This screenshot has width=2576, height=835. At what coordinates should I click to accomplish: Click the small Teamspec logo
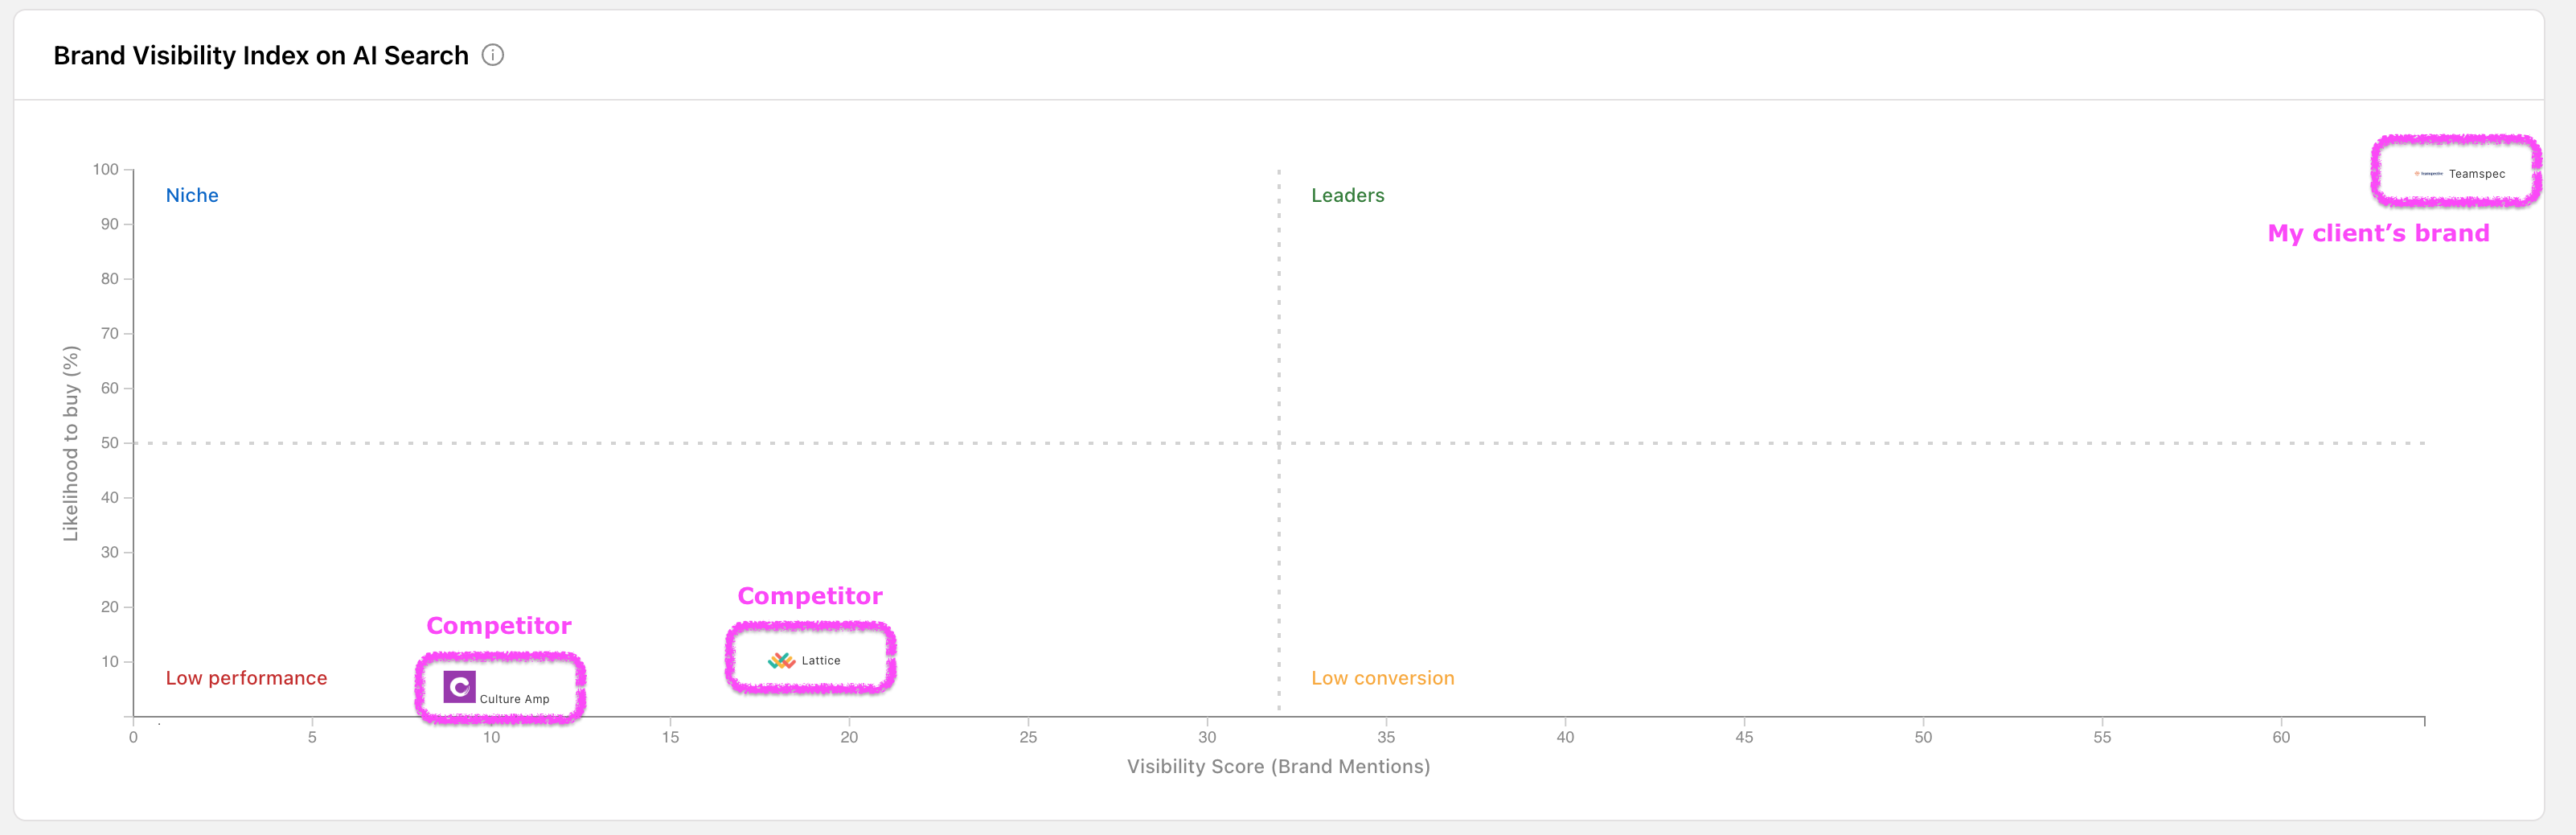point(2428,174)
